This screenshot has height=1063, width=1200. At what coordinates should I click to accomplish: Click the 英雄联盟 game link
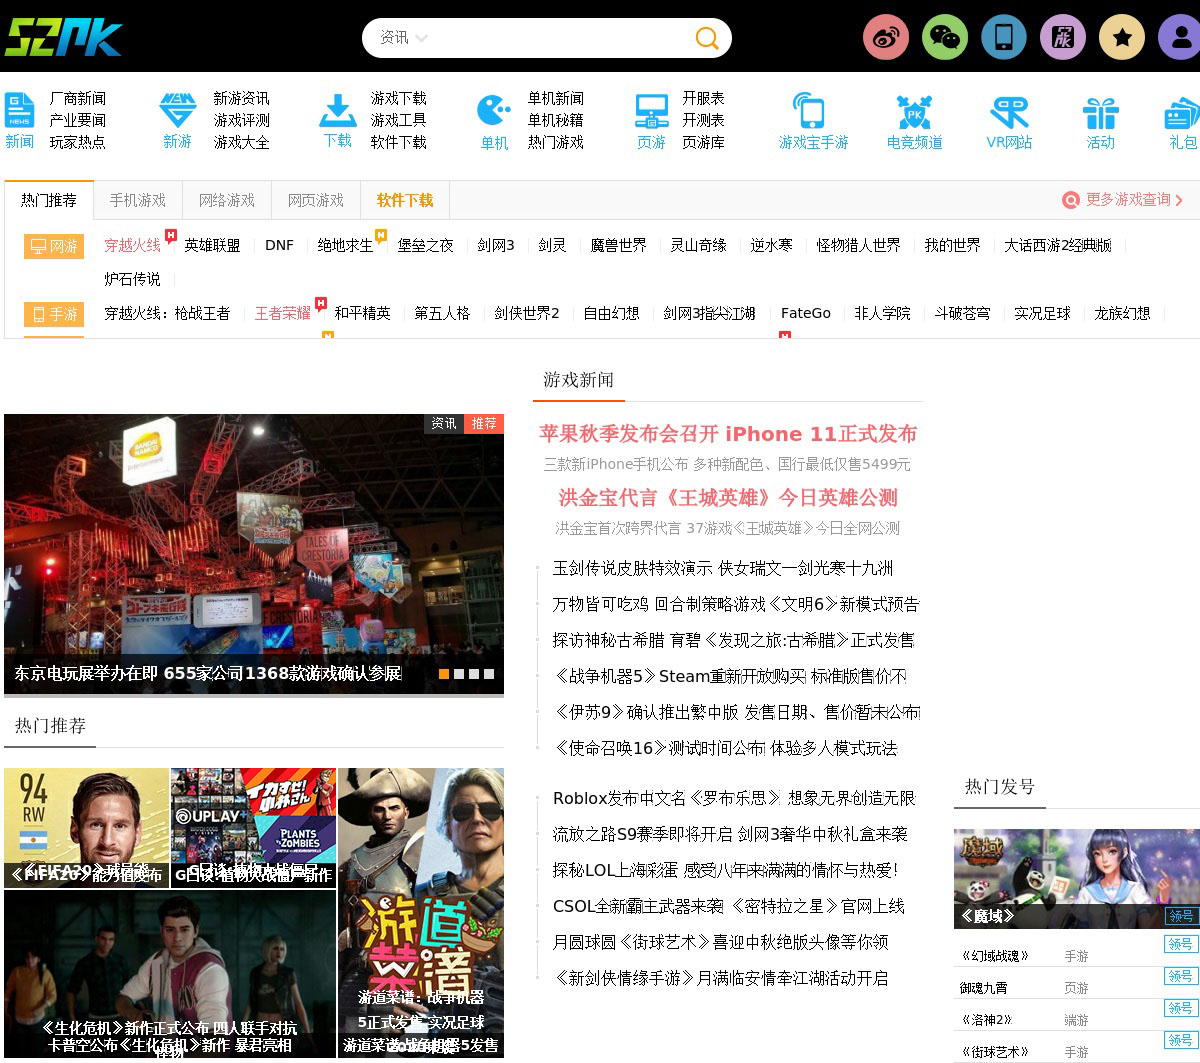[212, 245]
